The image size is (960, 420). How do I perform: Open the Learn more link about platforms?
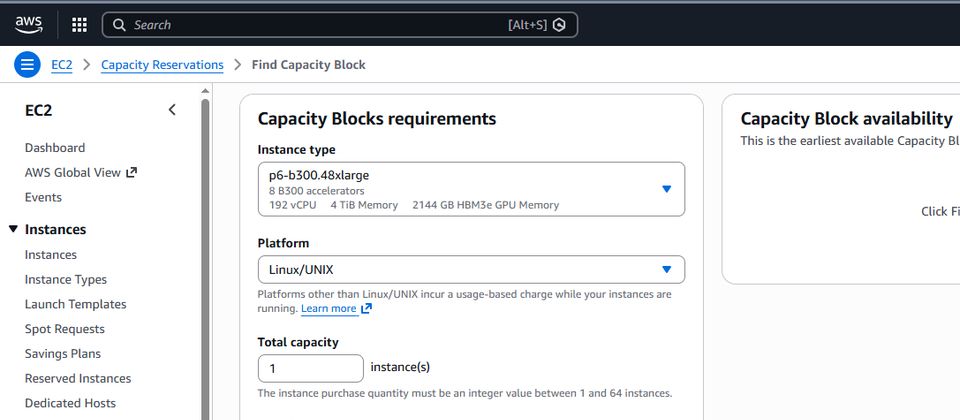pos(329,309)
